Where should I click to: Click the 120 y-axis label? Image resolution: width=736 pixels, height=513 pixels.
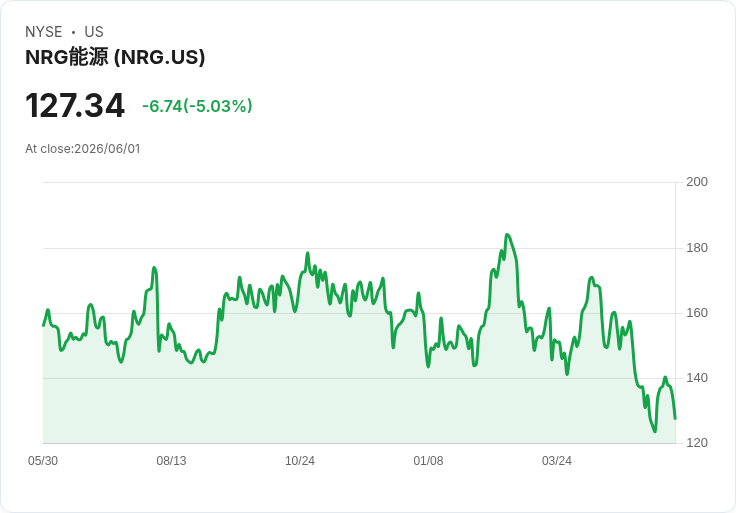(x=697, y=443)
